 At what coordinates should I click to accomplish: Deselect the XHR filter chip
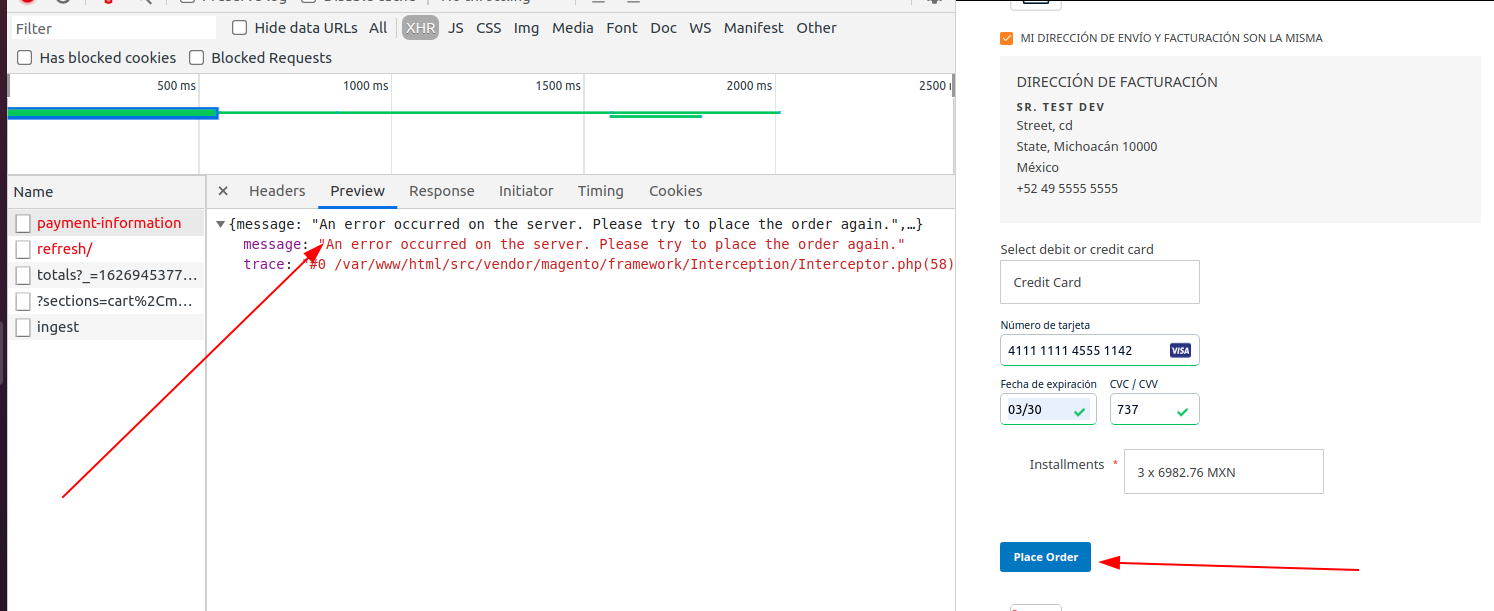click(419, 27)
